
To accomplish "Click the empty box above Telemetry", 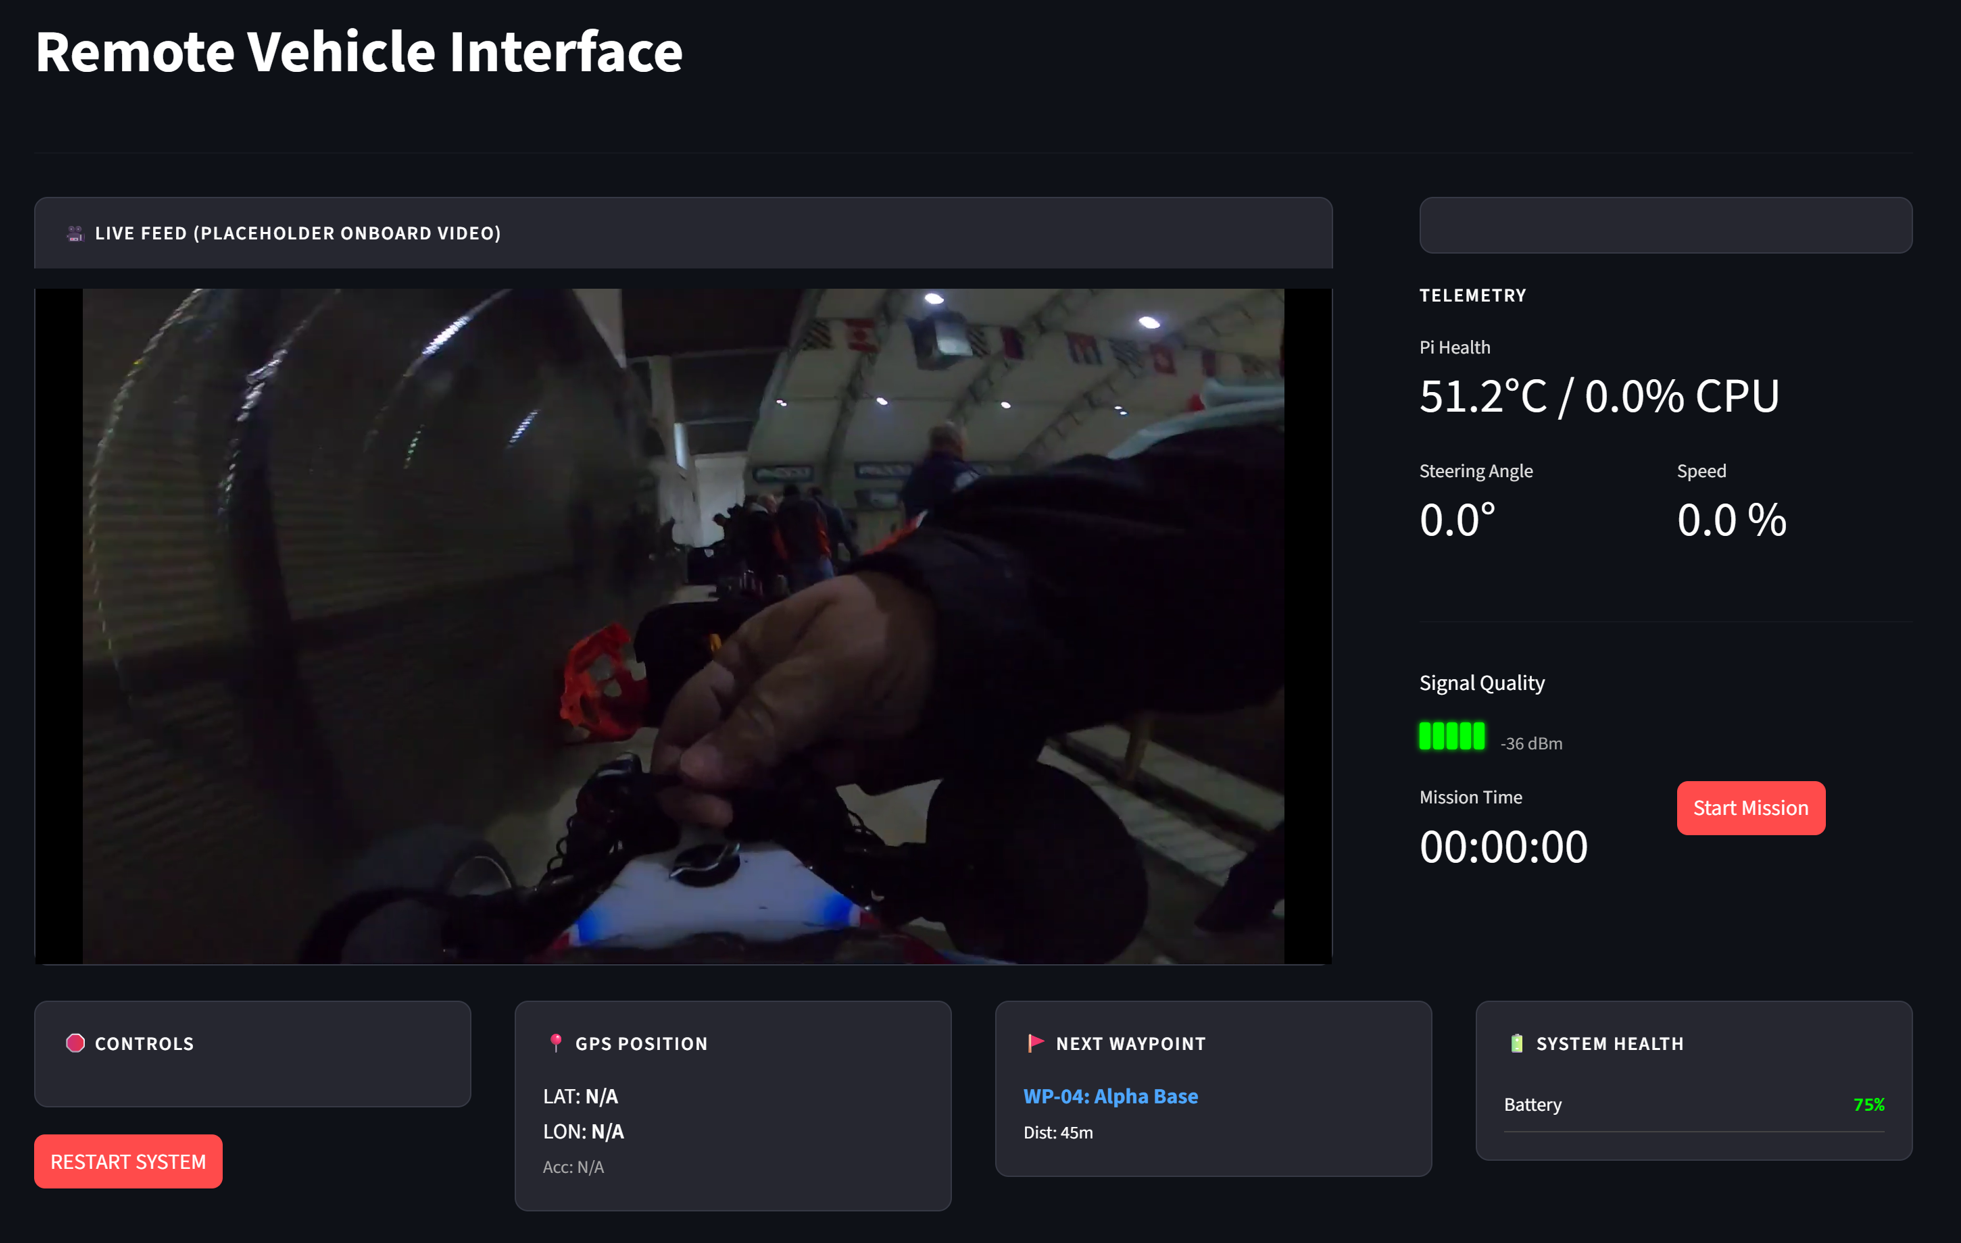I will (x=1665, y=225).
